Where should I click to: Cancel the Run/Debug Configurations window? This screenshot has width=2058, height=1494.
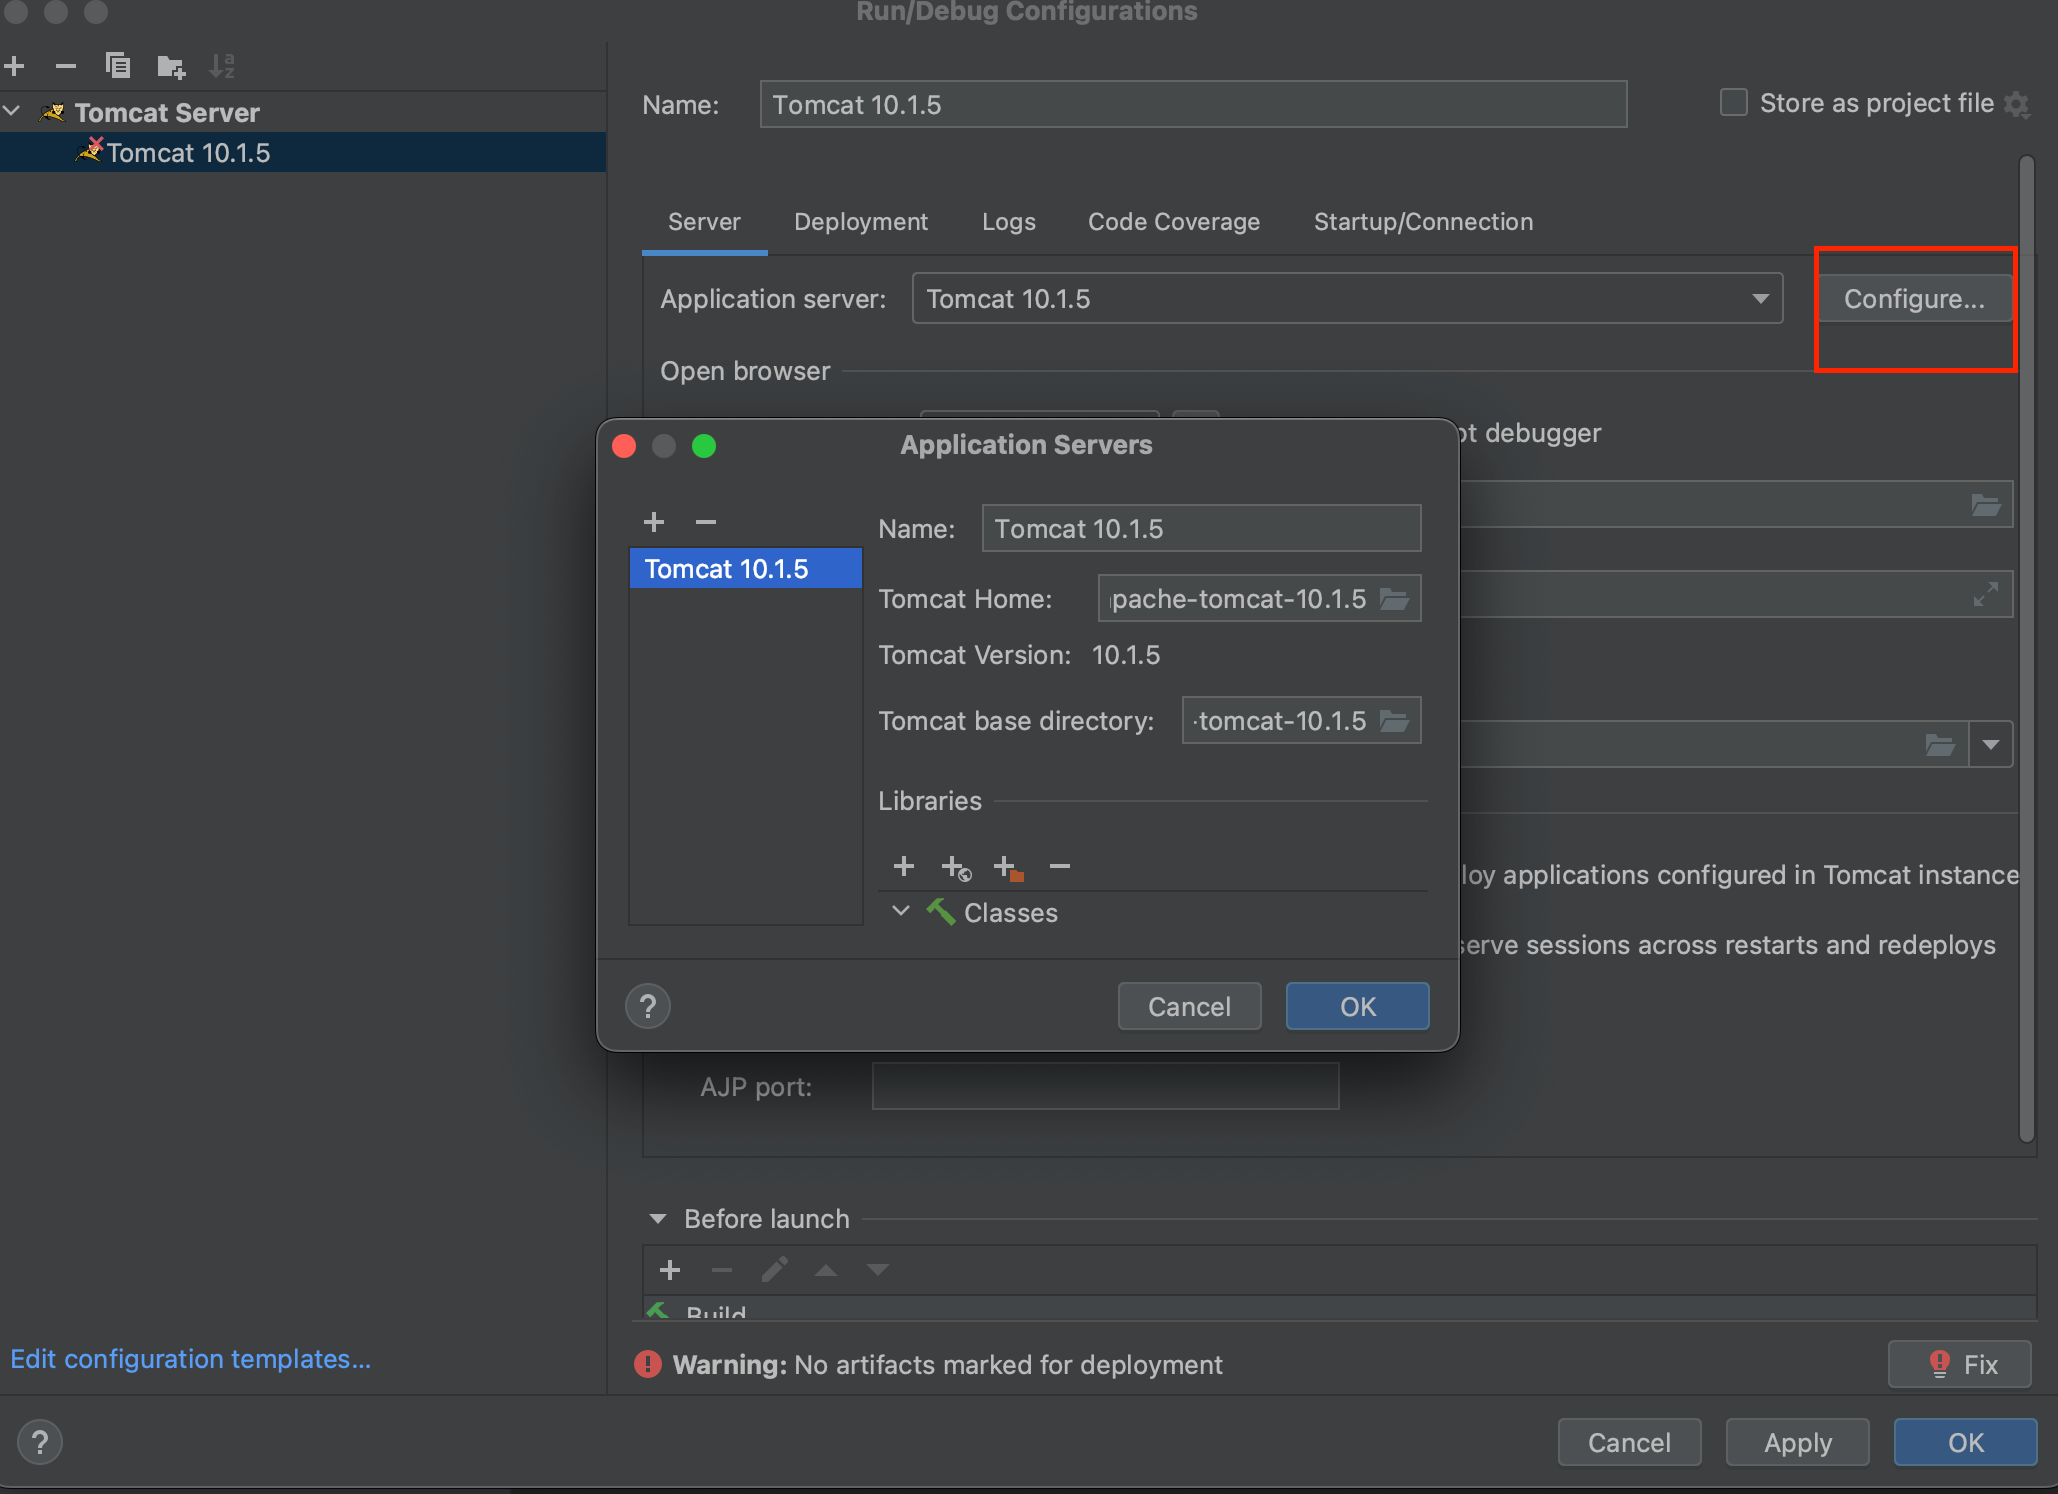1629,1442
